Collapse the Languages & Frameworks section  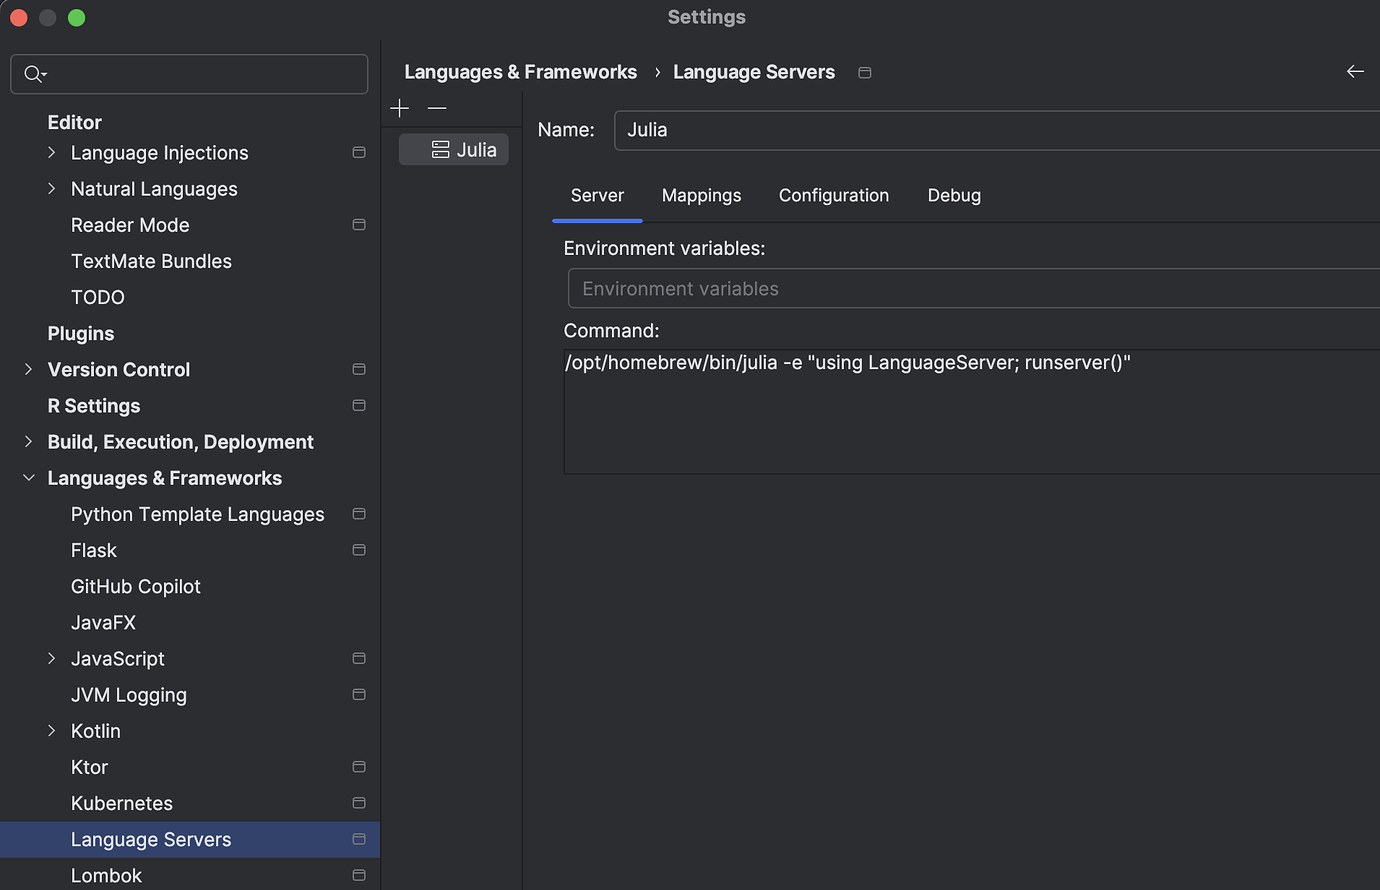pyautogui.click(x=28, y=477)
